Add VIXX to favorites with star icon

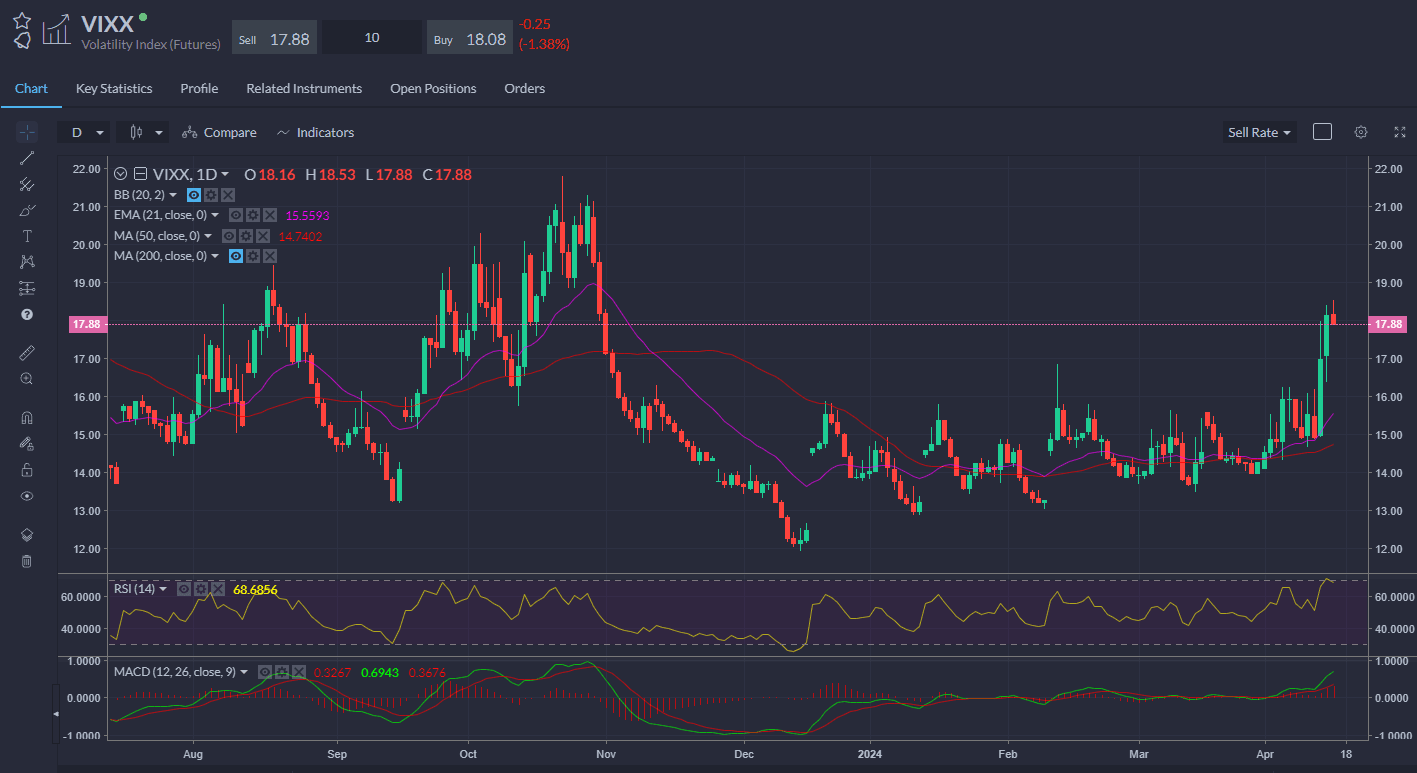(22, 20)
